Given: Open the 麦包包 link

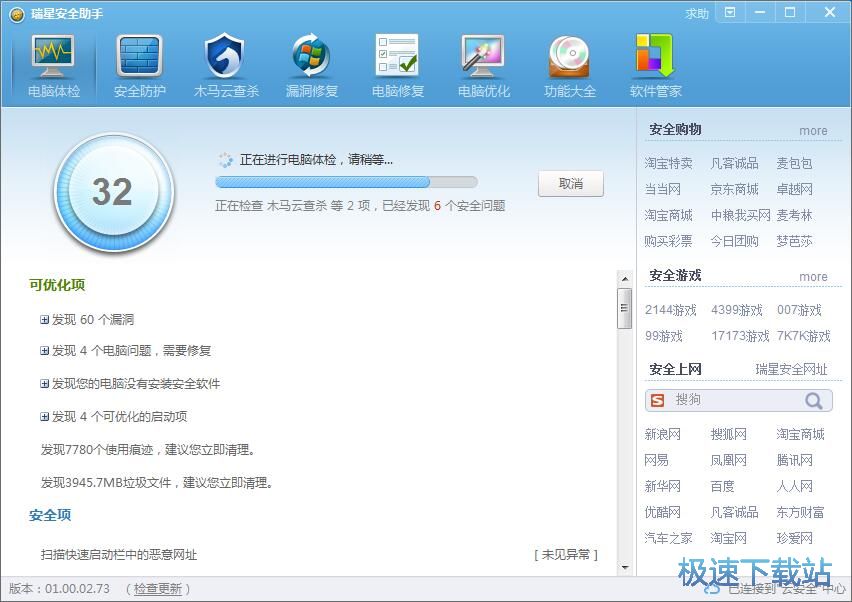Looking at the screenshot, I should [794, 164].
